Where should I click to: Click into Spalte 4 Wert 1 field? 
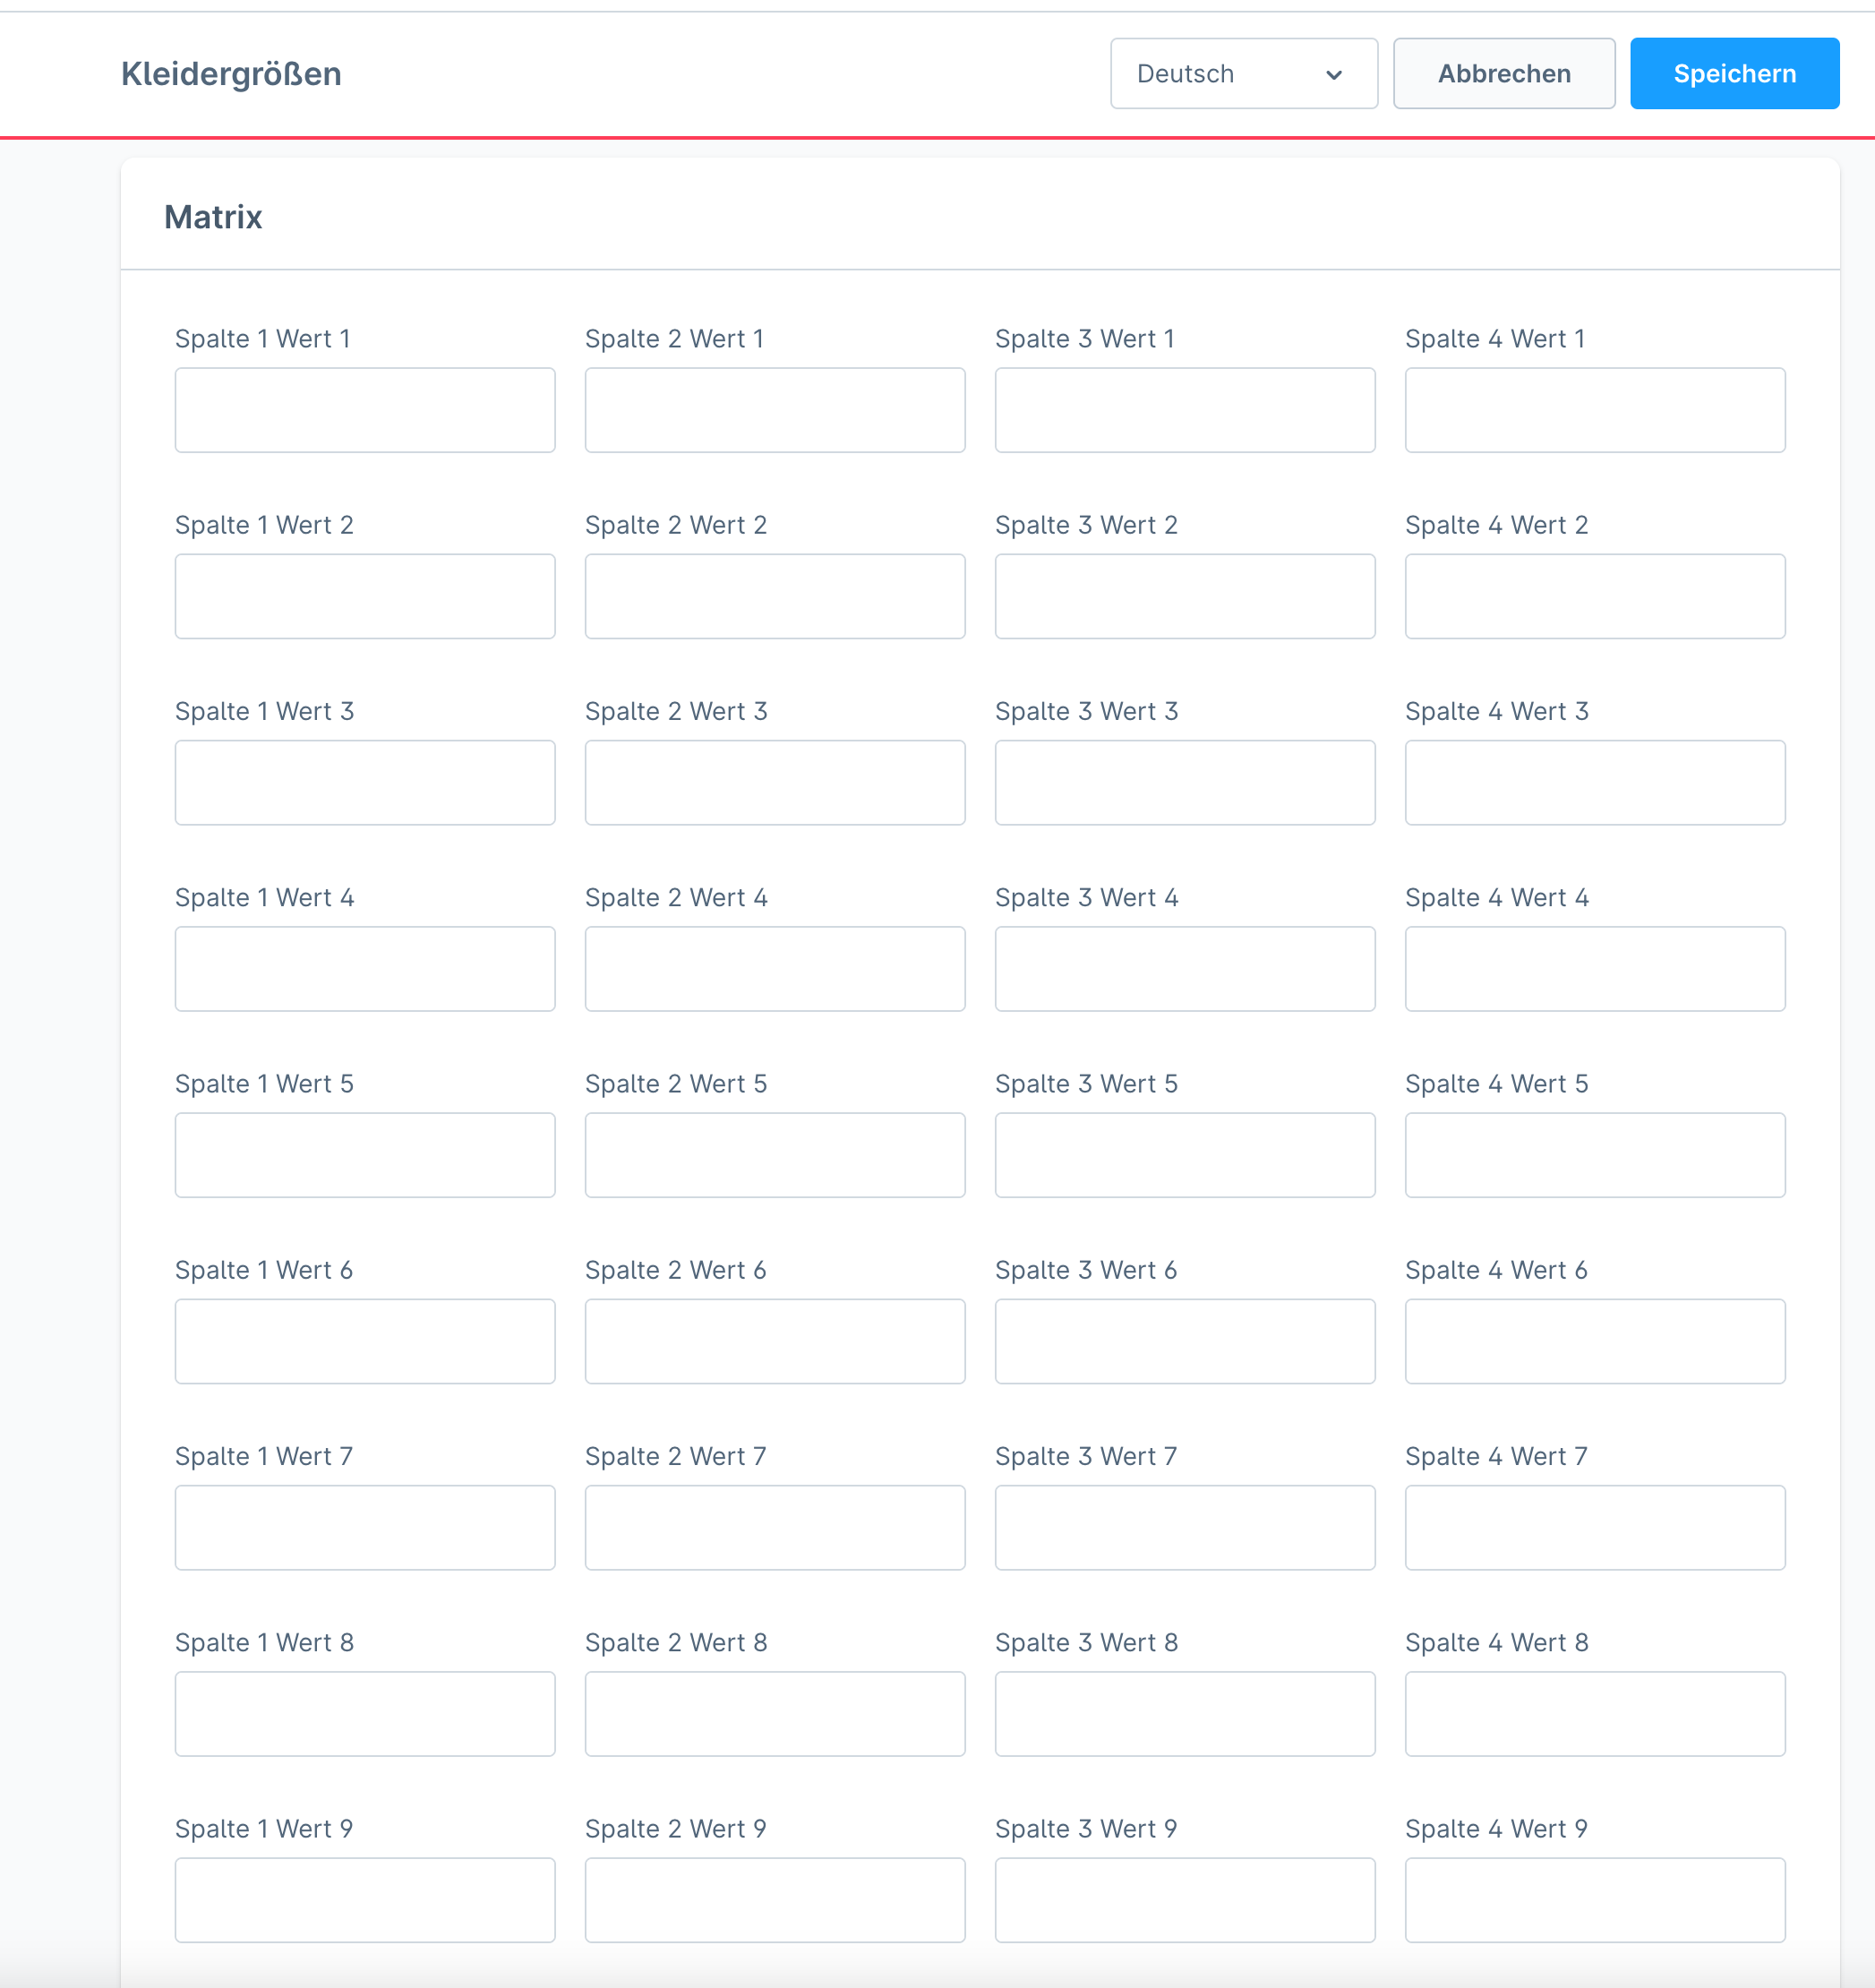pos(1594,410)
